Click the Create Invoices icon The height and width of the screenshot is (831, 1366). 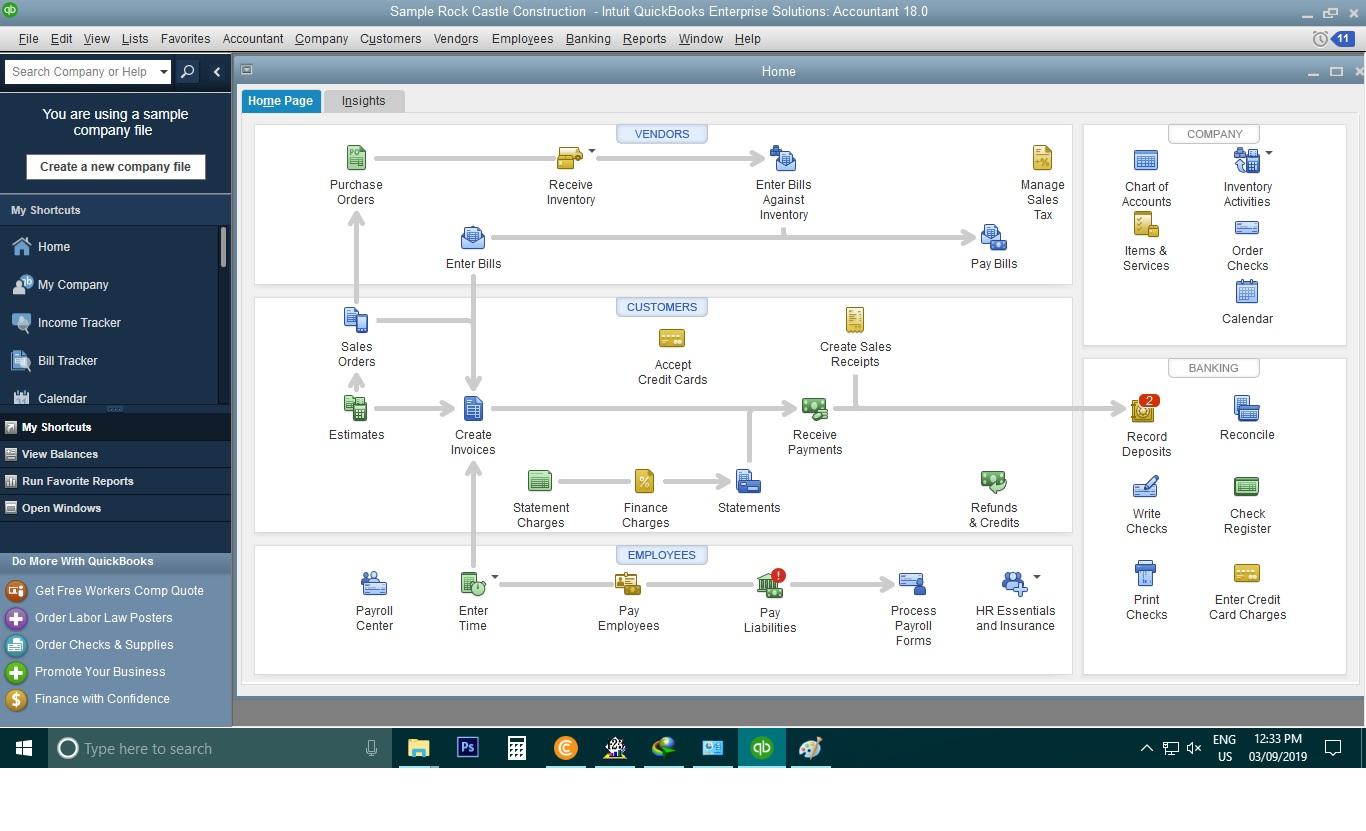click(x=473, y=409)
